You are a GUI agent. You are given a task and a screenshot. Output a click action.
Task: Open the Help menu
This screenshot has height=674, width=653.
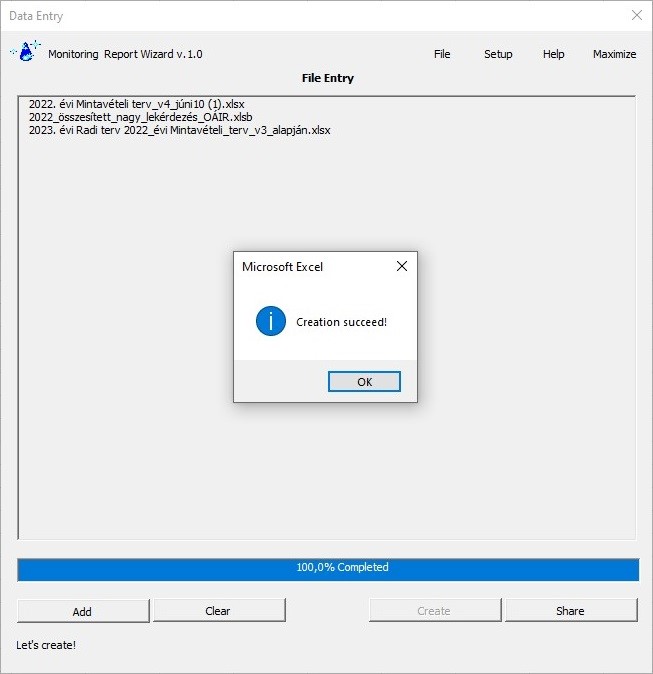click(x=553, y=54)
